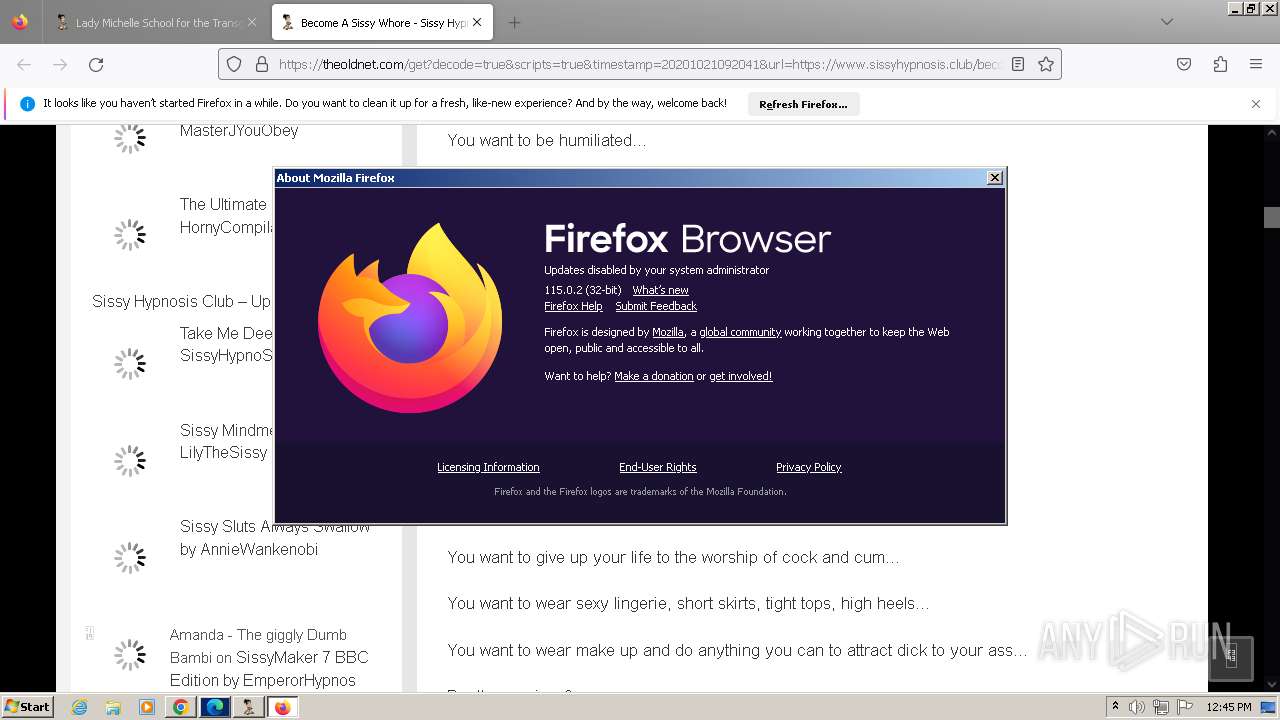
Task: Close the About Mozilla Firefox dialog
Action: 995,177
